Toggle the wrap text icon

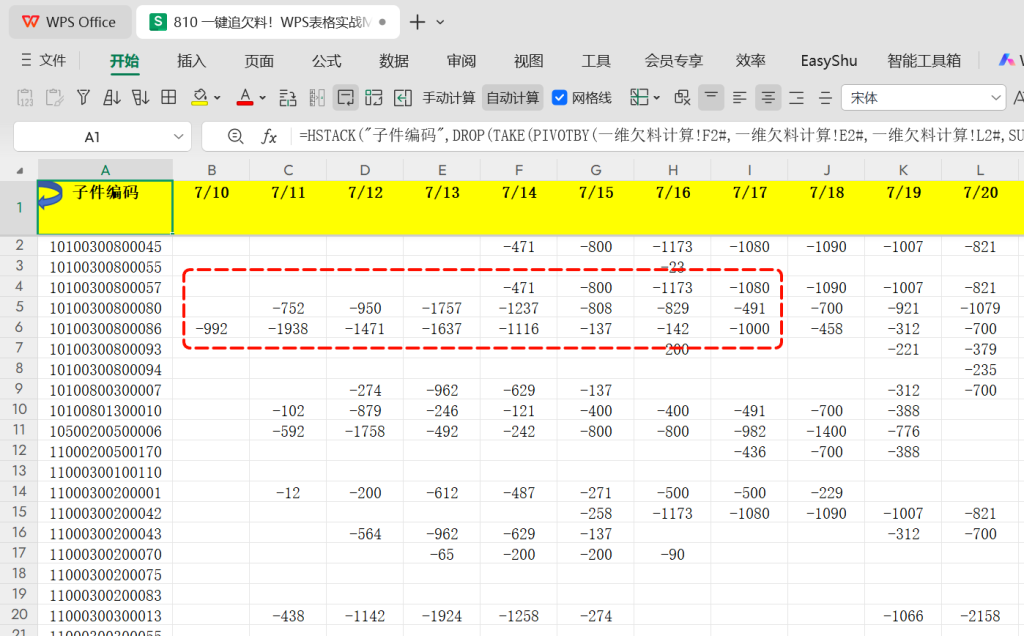[x=345, y=98]
